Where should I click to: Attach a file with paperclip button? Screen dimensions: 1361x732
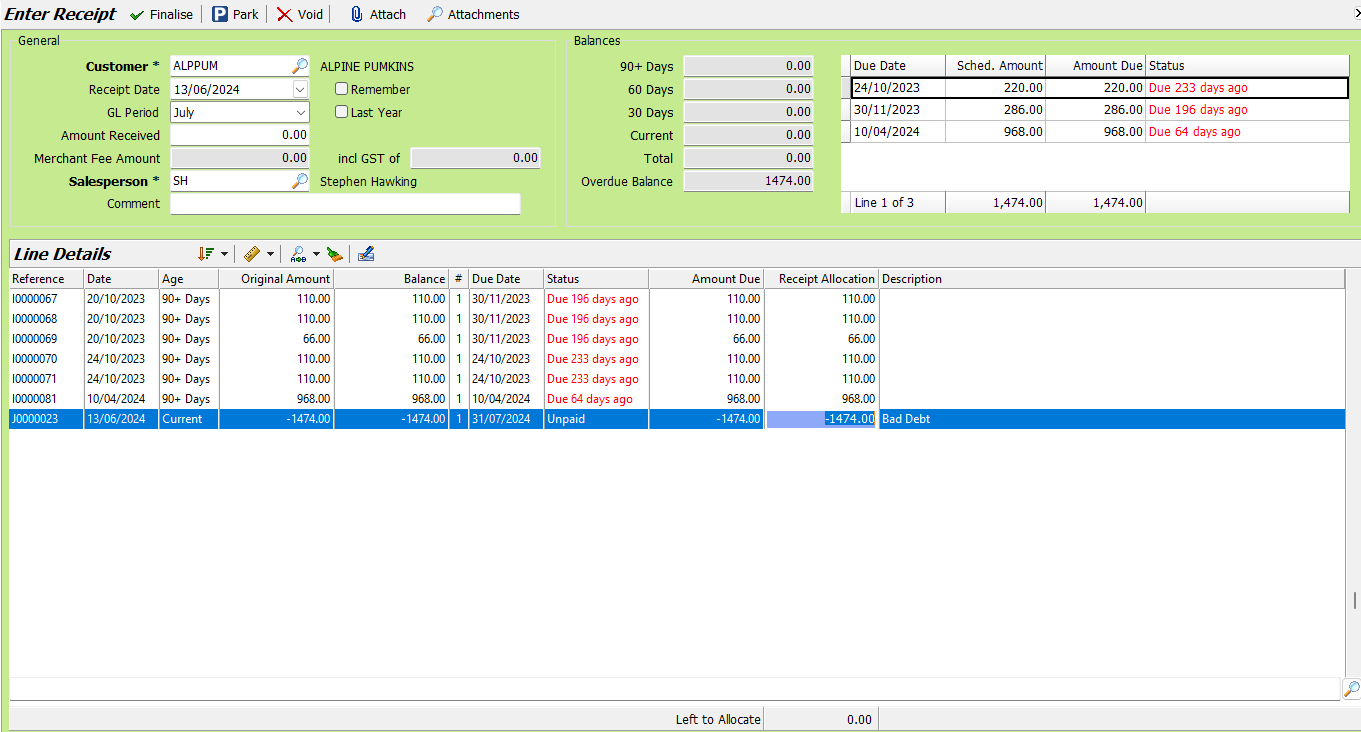[377, 14]
